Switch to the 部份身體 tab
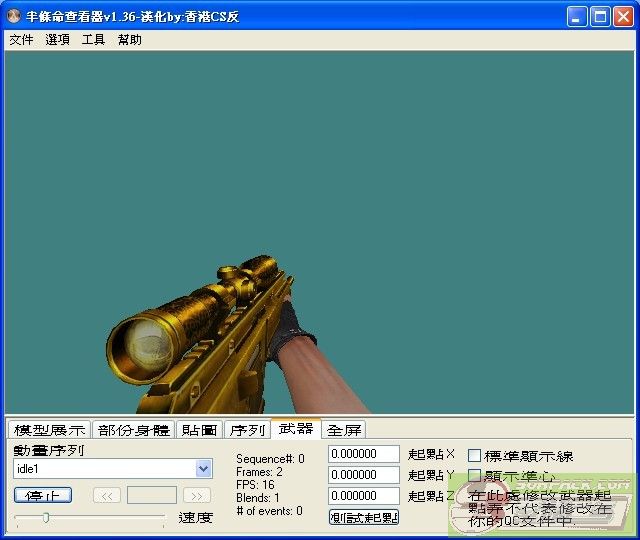Viewport: 640px width, 540px height. pyautogui.click(x=133, y=430)
